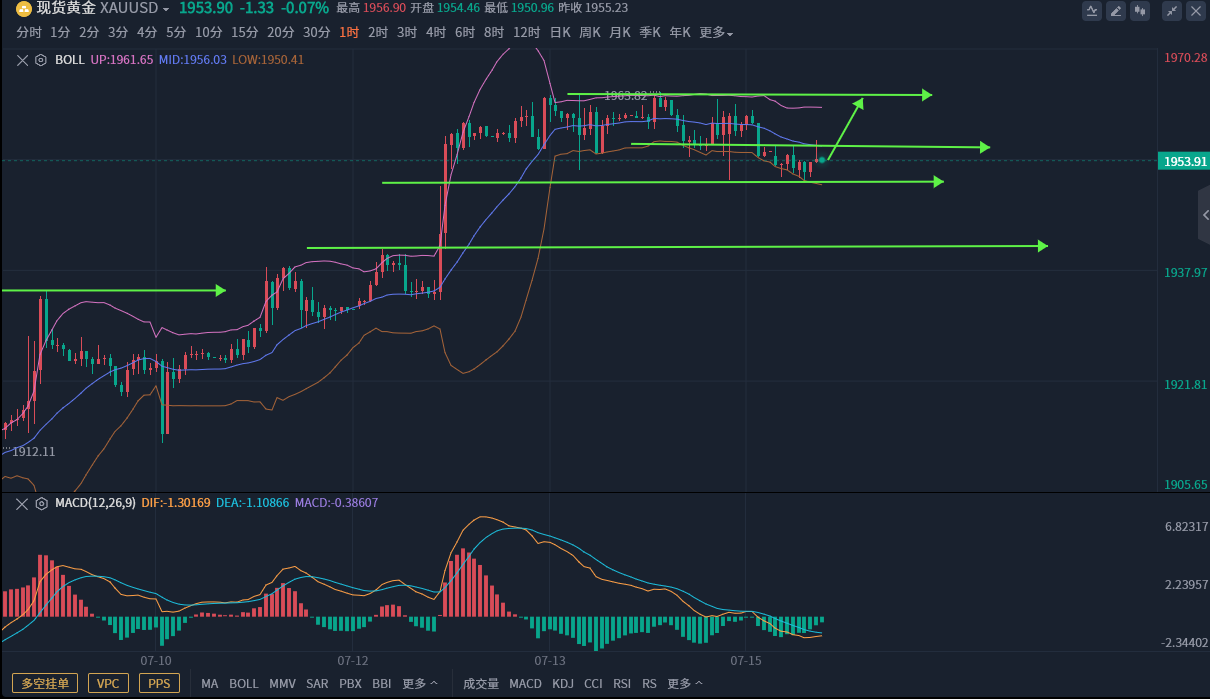Select the active 1时 timeframe

349,32
